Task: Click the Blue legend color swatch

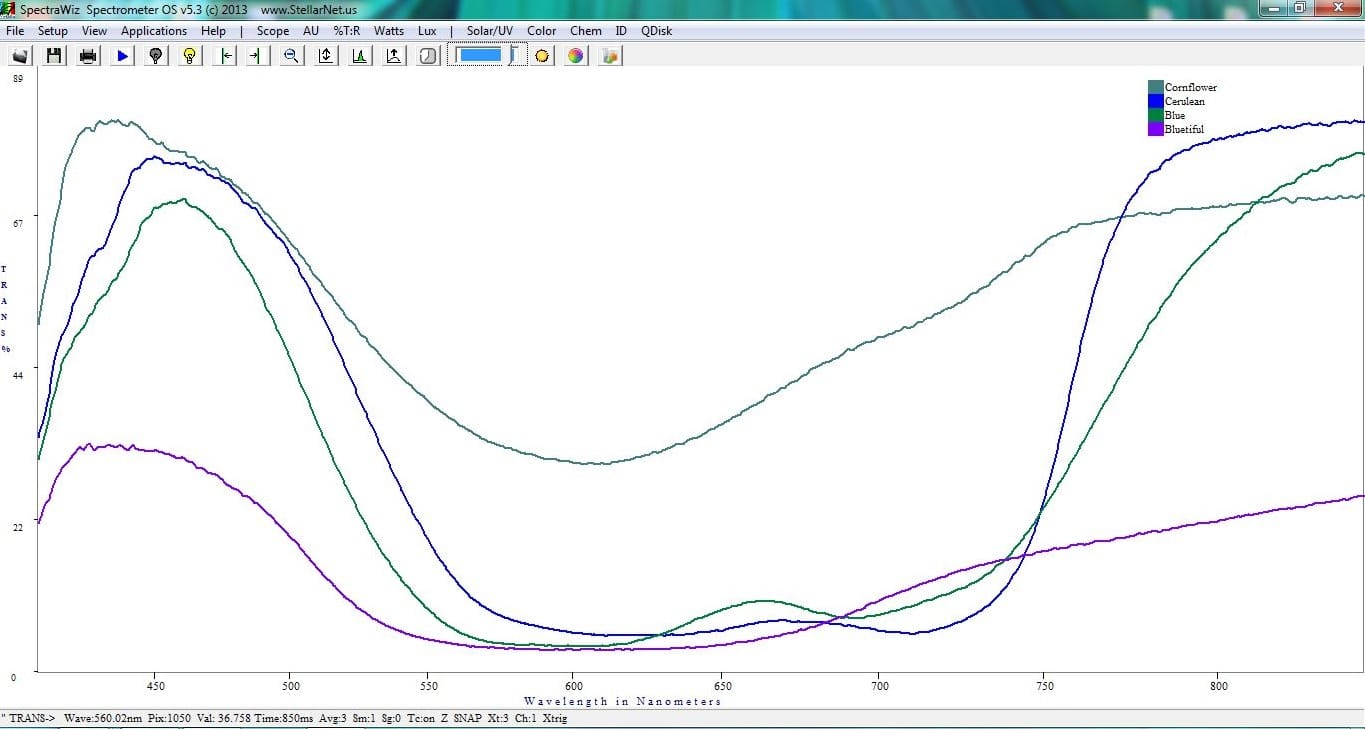Action: pyautogui.click(x=1156, y=115)
